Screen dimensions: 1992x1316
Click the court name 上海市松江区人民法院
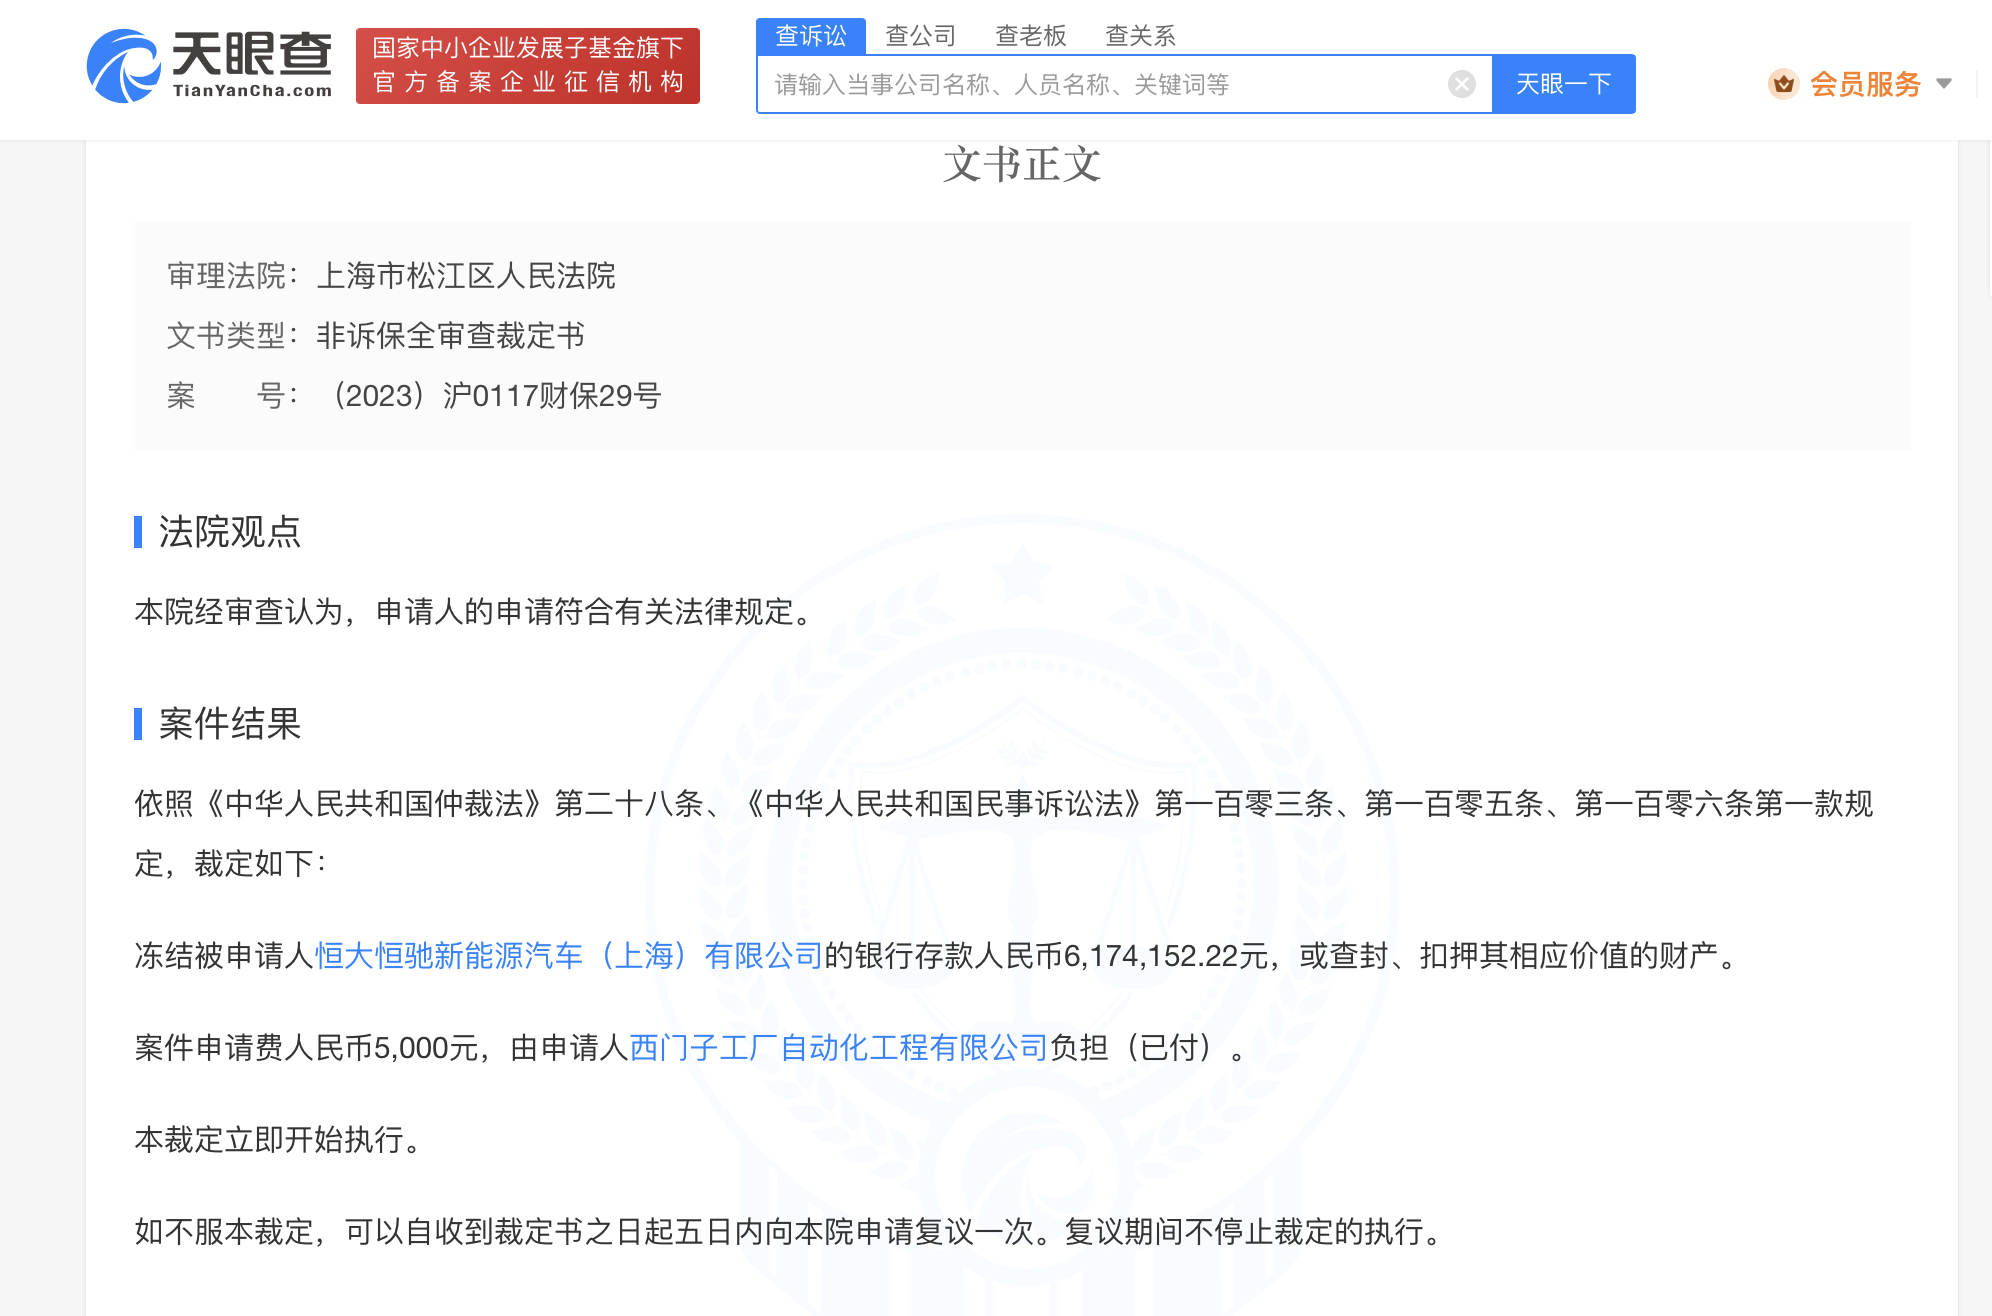pos(466,276)
